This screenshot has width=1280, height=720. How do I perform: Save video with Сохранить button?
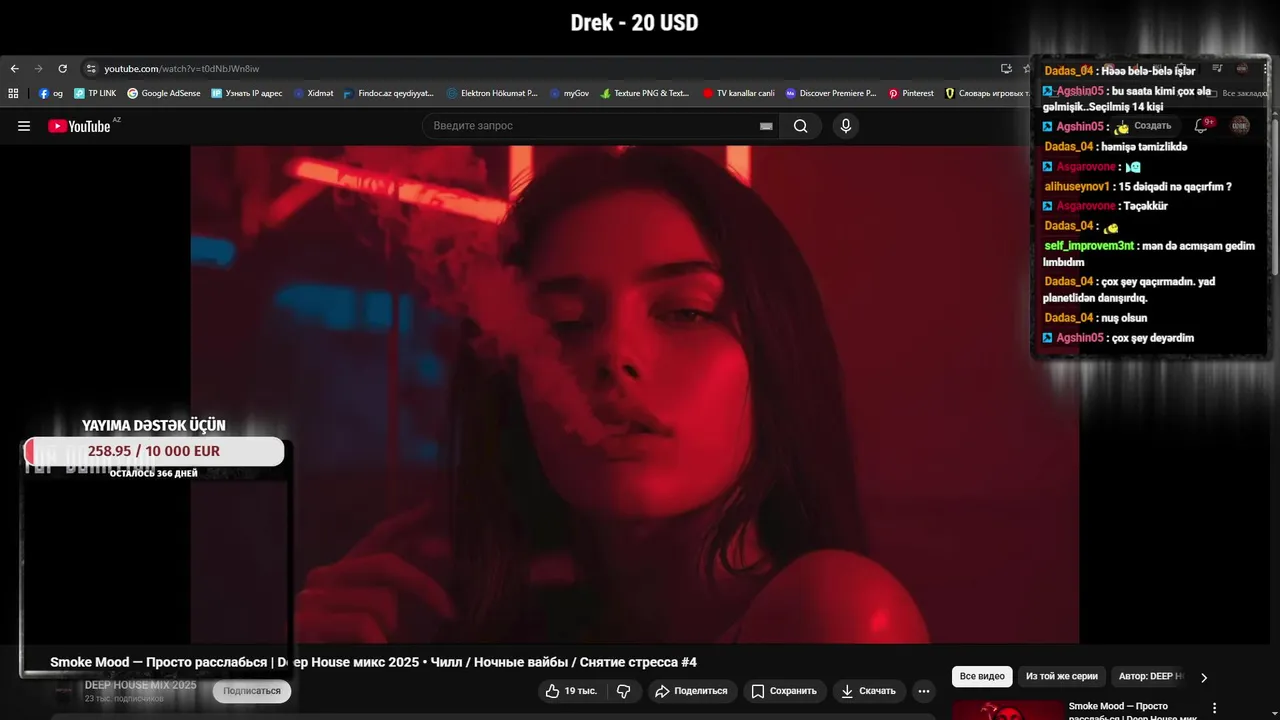784,691
